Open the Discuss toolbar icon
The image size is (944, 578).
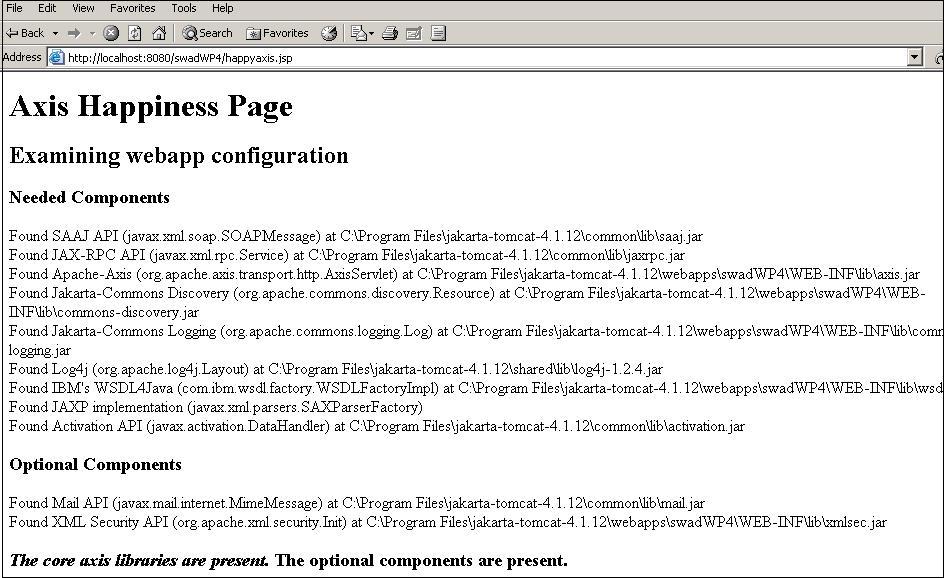(x=437, y=32)
